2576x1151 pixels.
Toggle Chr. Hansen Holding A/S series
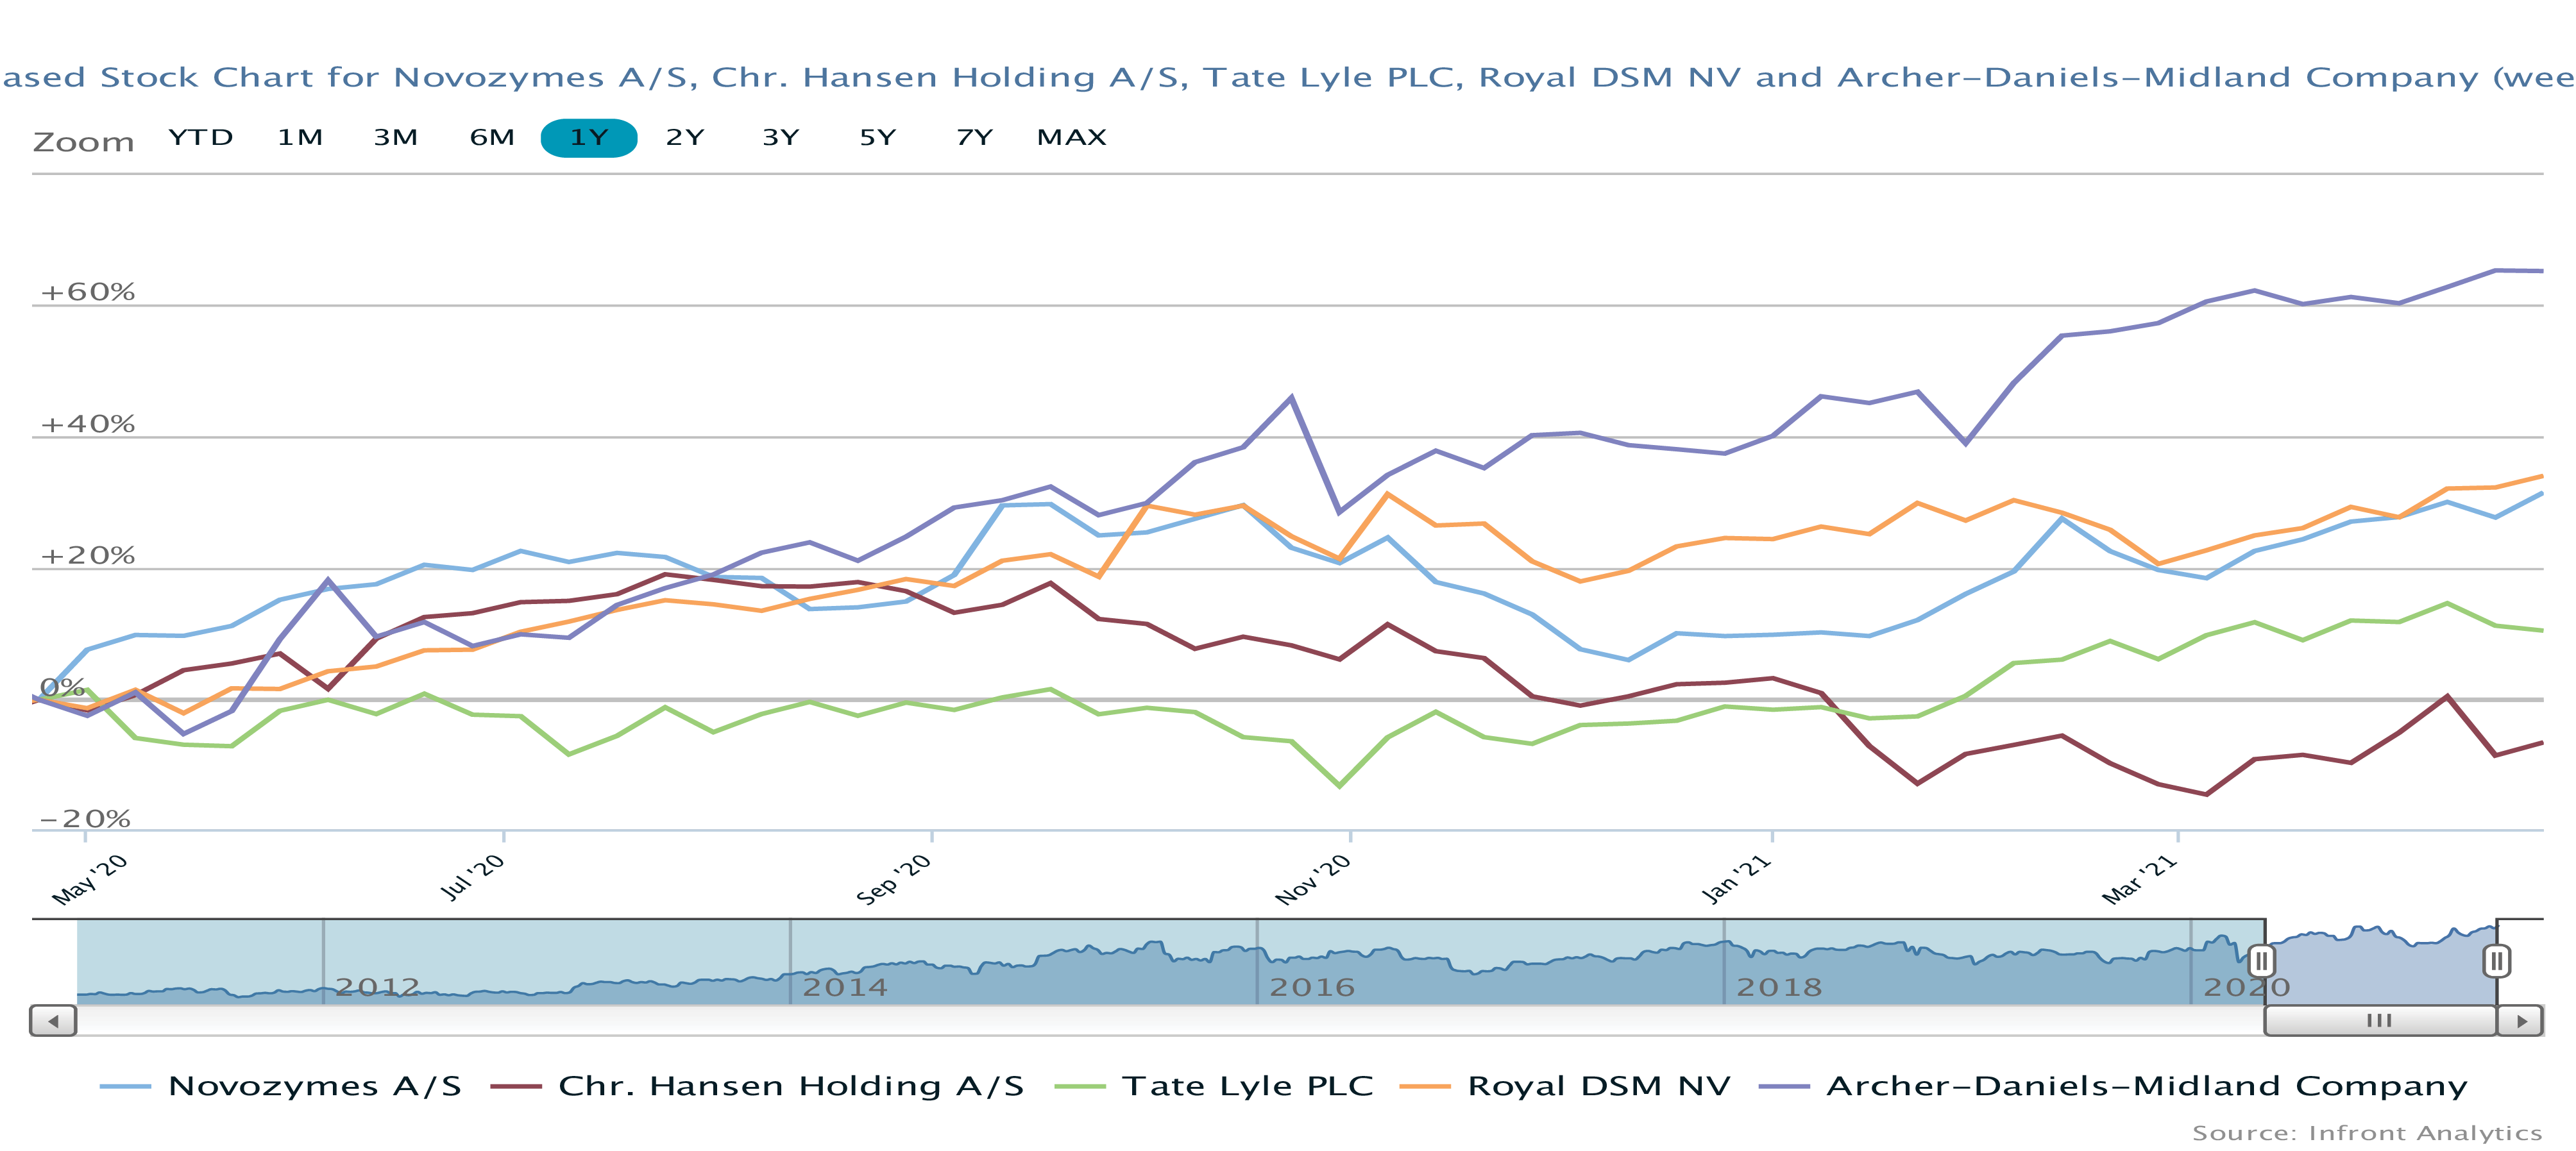(x=790, y=1086)
